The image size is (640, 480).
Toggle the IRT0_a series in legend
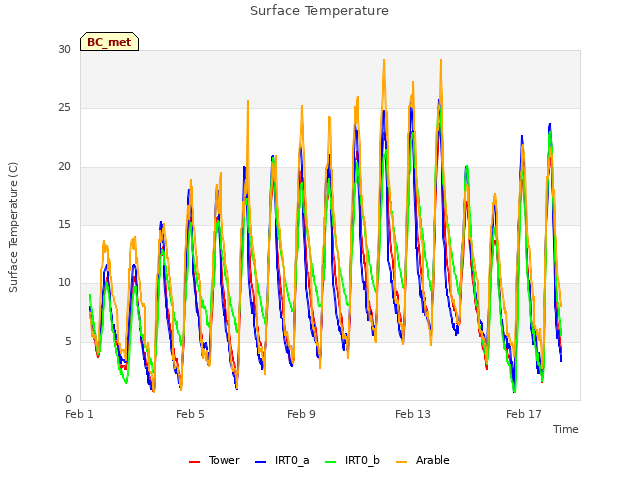pos(292,460)
